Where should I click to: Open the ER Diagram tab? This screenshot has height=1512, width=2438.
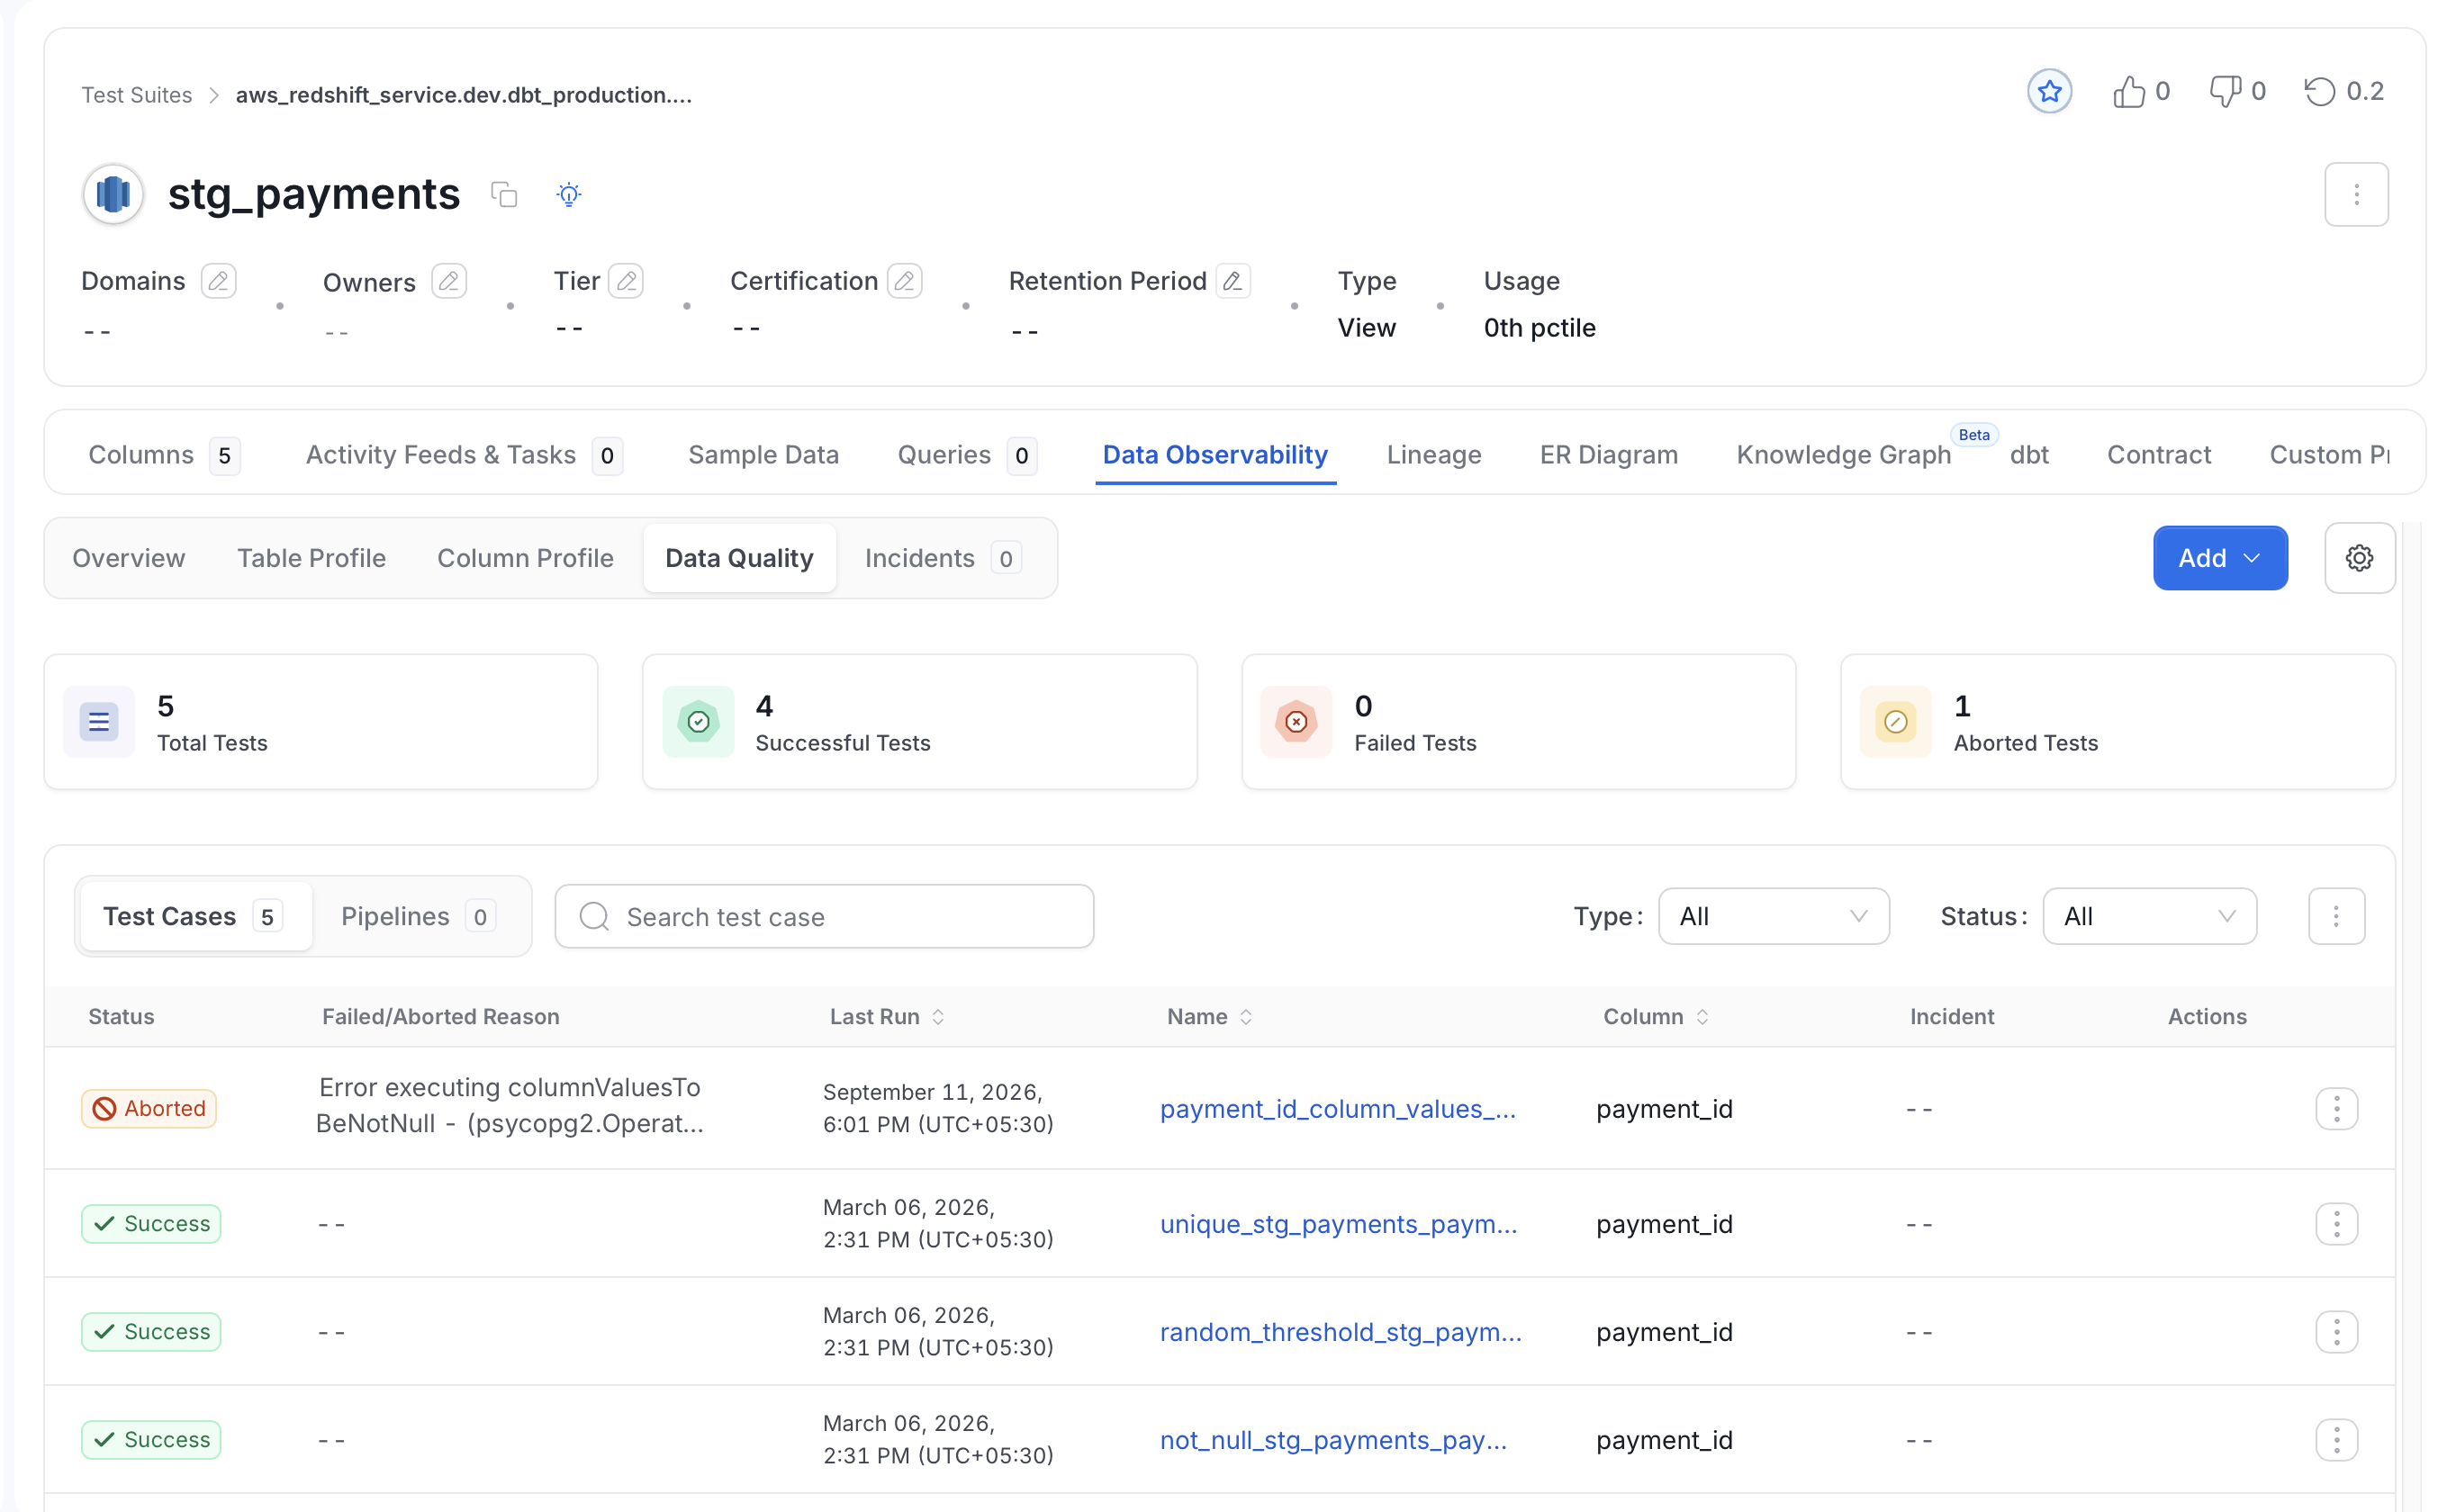[1608, 455]
